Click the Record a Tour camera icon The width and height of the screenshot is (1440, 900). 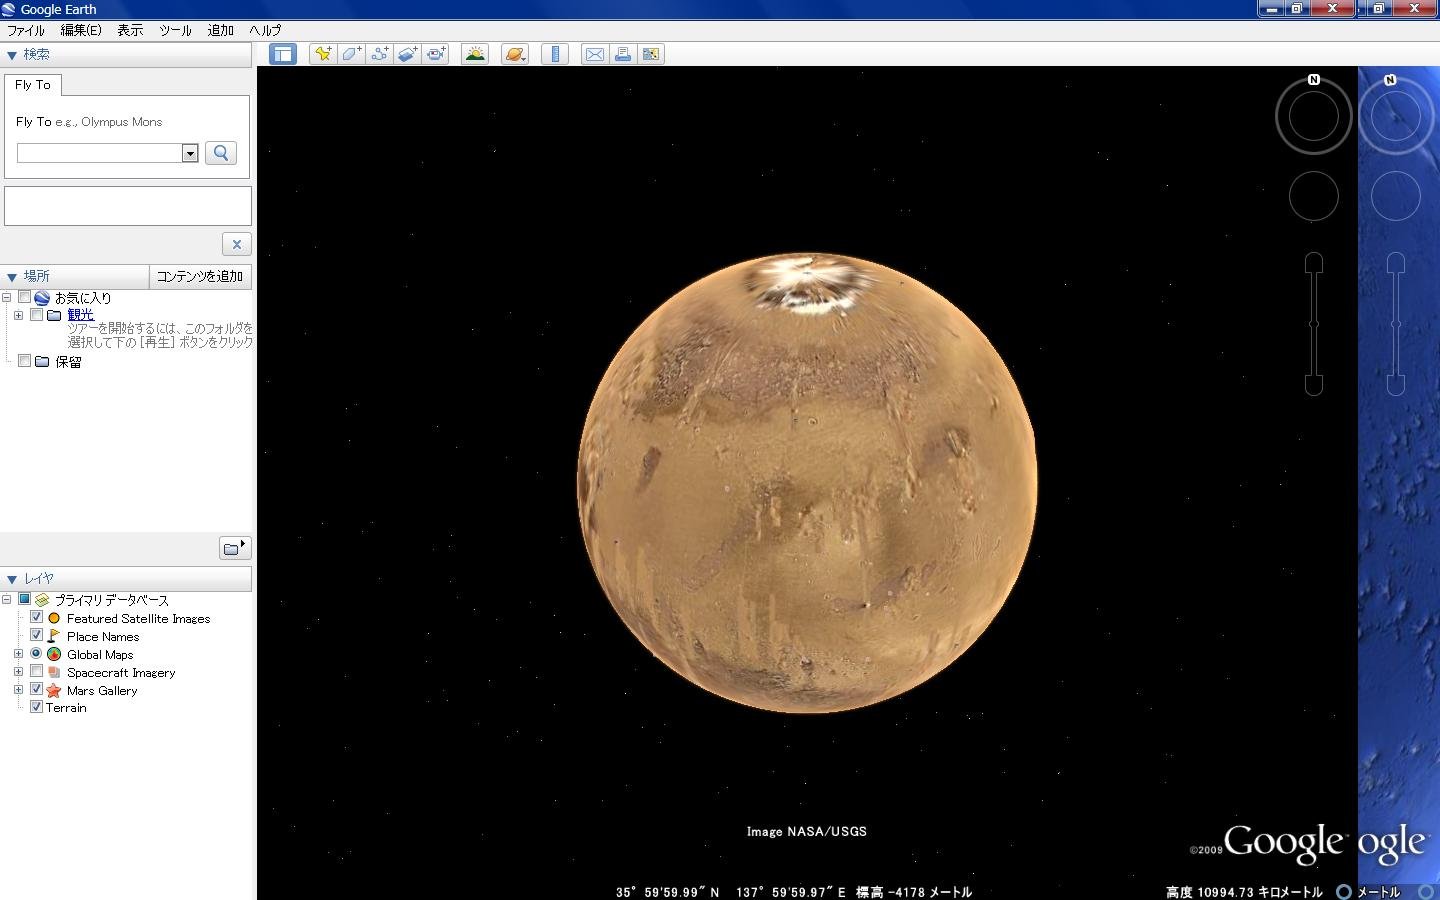pos(436,54)
